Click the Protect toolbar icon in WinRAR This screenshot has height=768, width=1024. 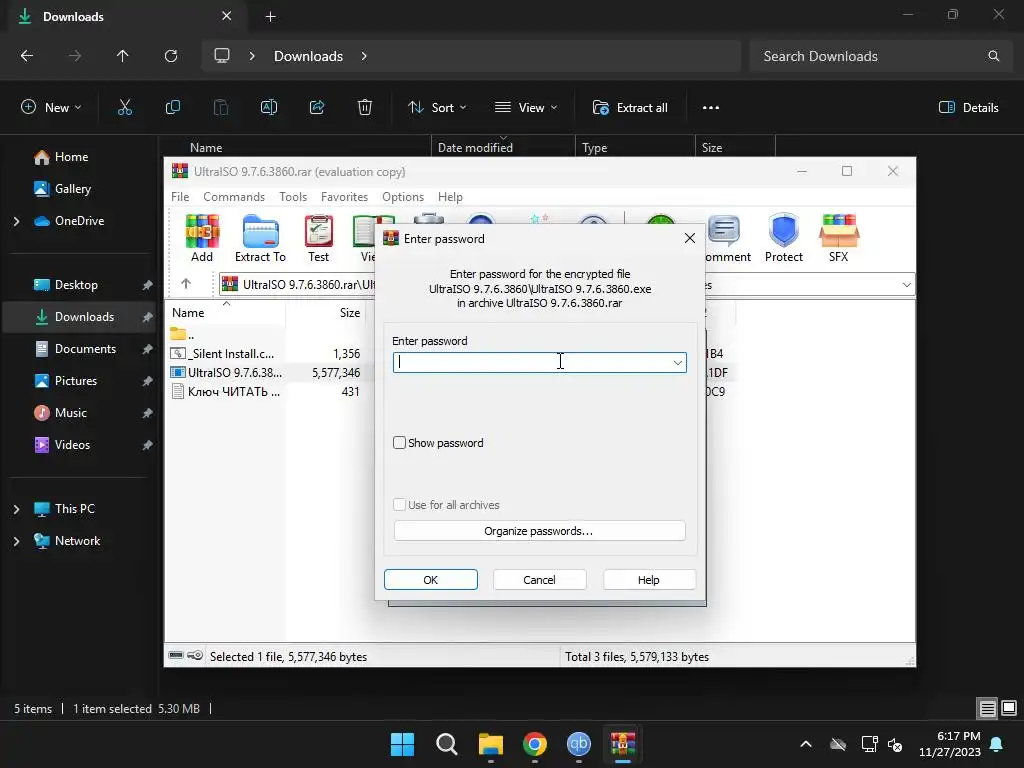[783, 238]
